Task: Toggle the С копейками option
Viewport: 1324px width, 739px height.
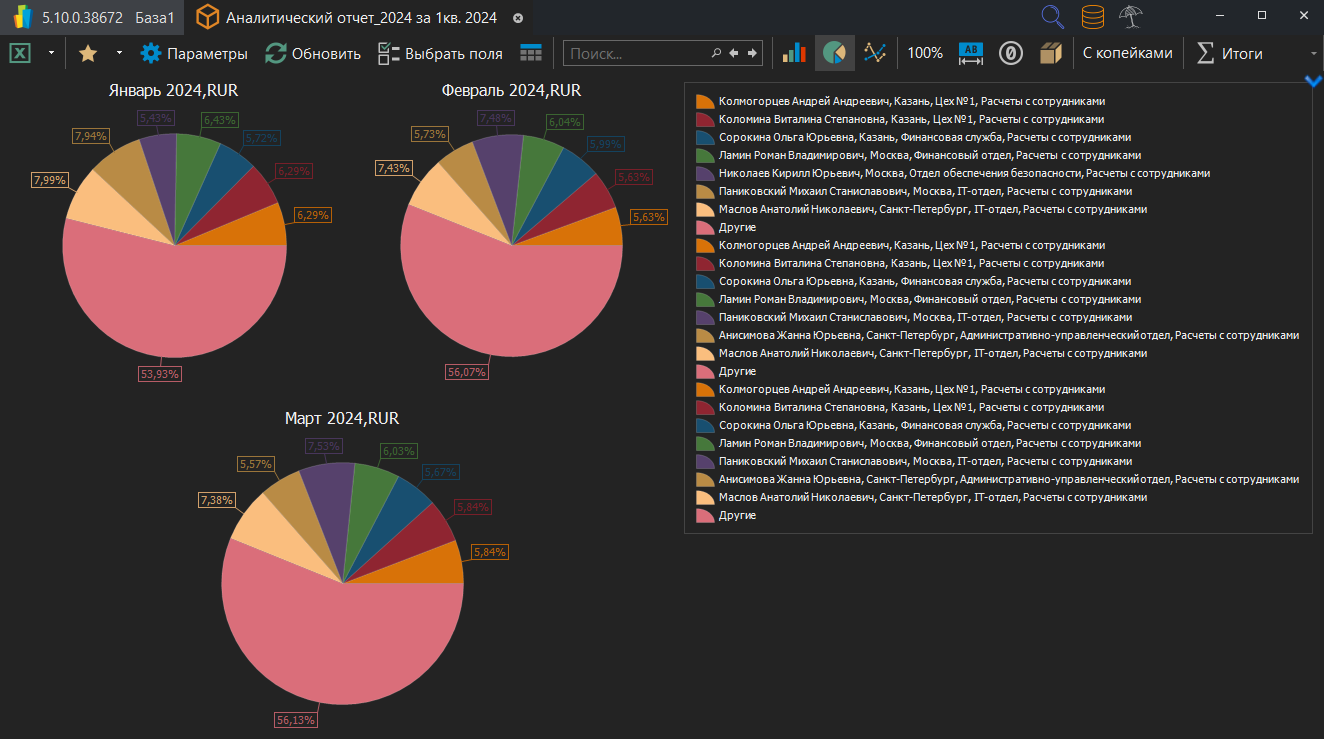Action: click(x=1127, y=53)
